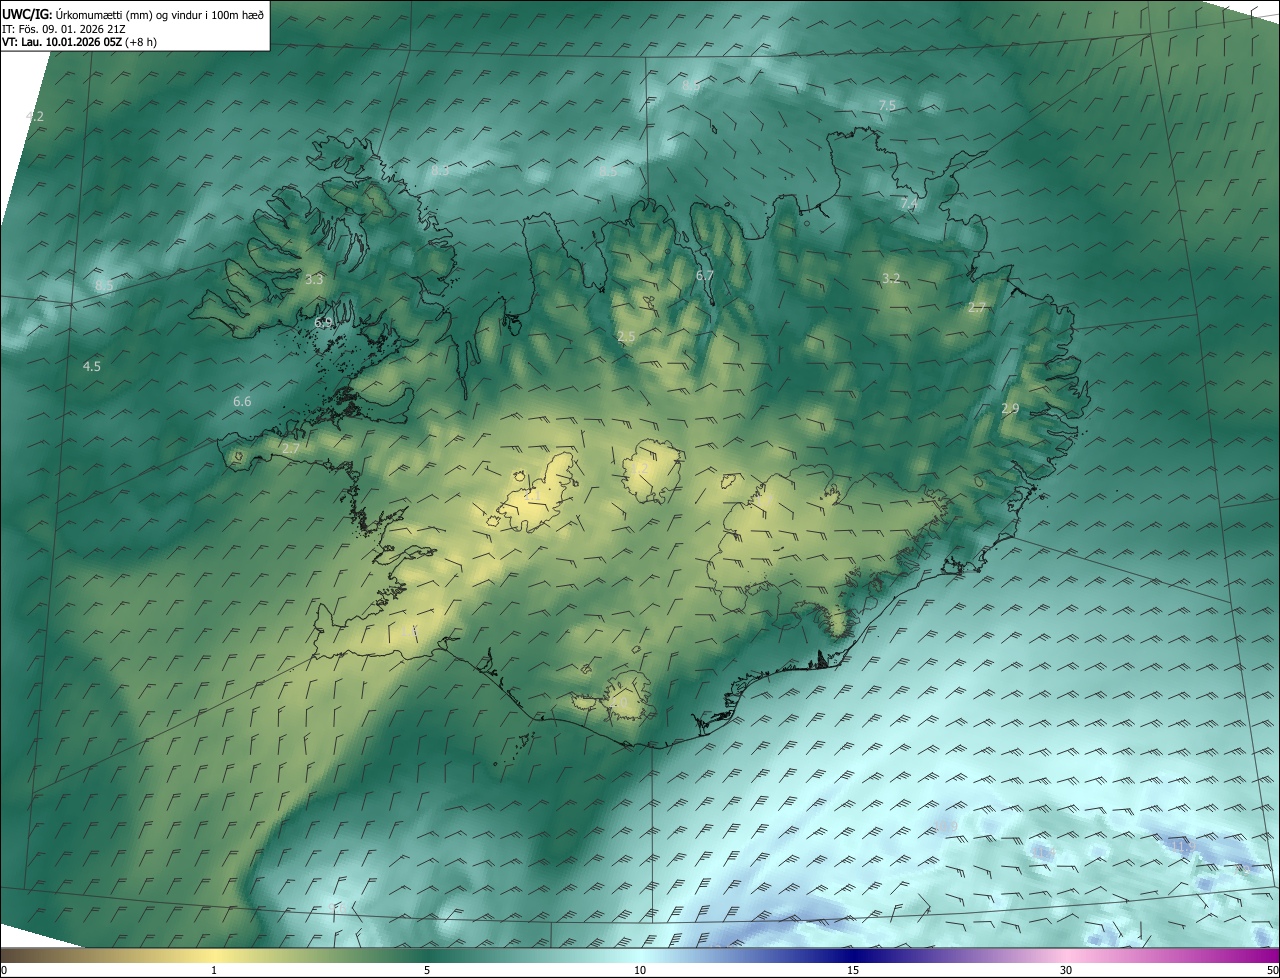Click the 3.2 value label
Viewport: 1280px width, 978px height.
coord(891,279)
